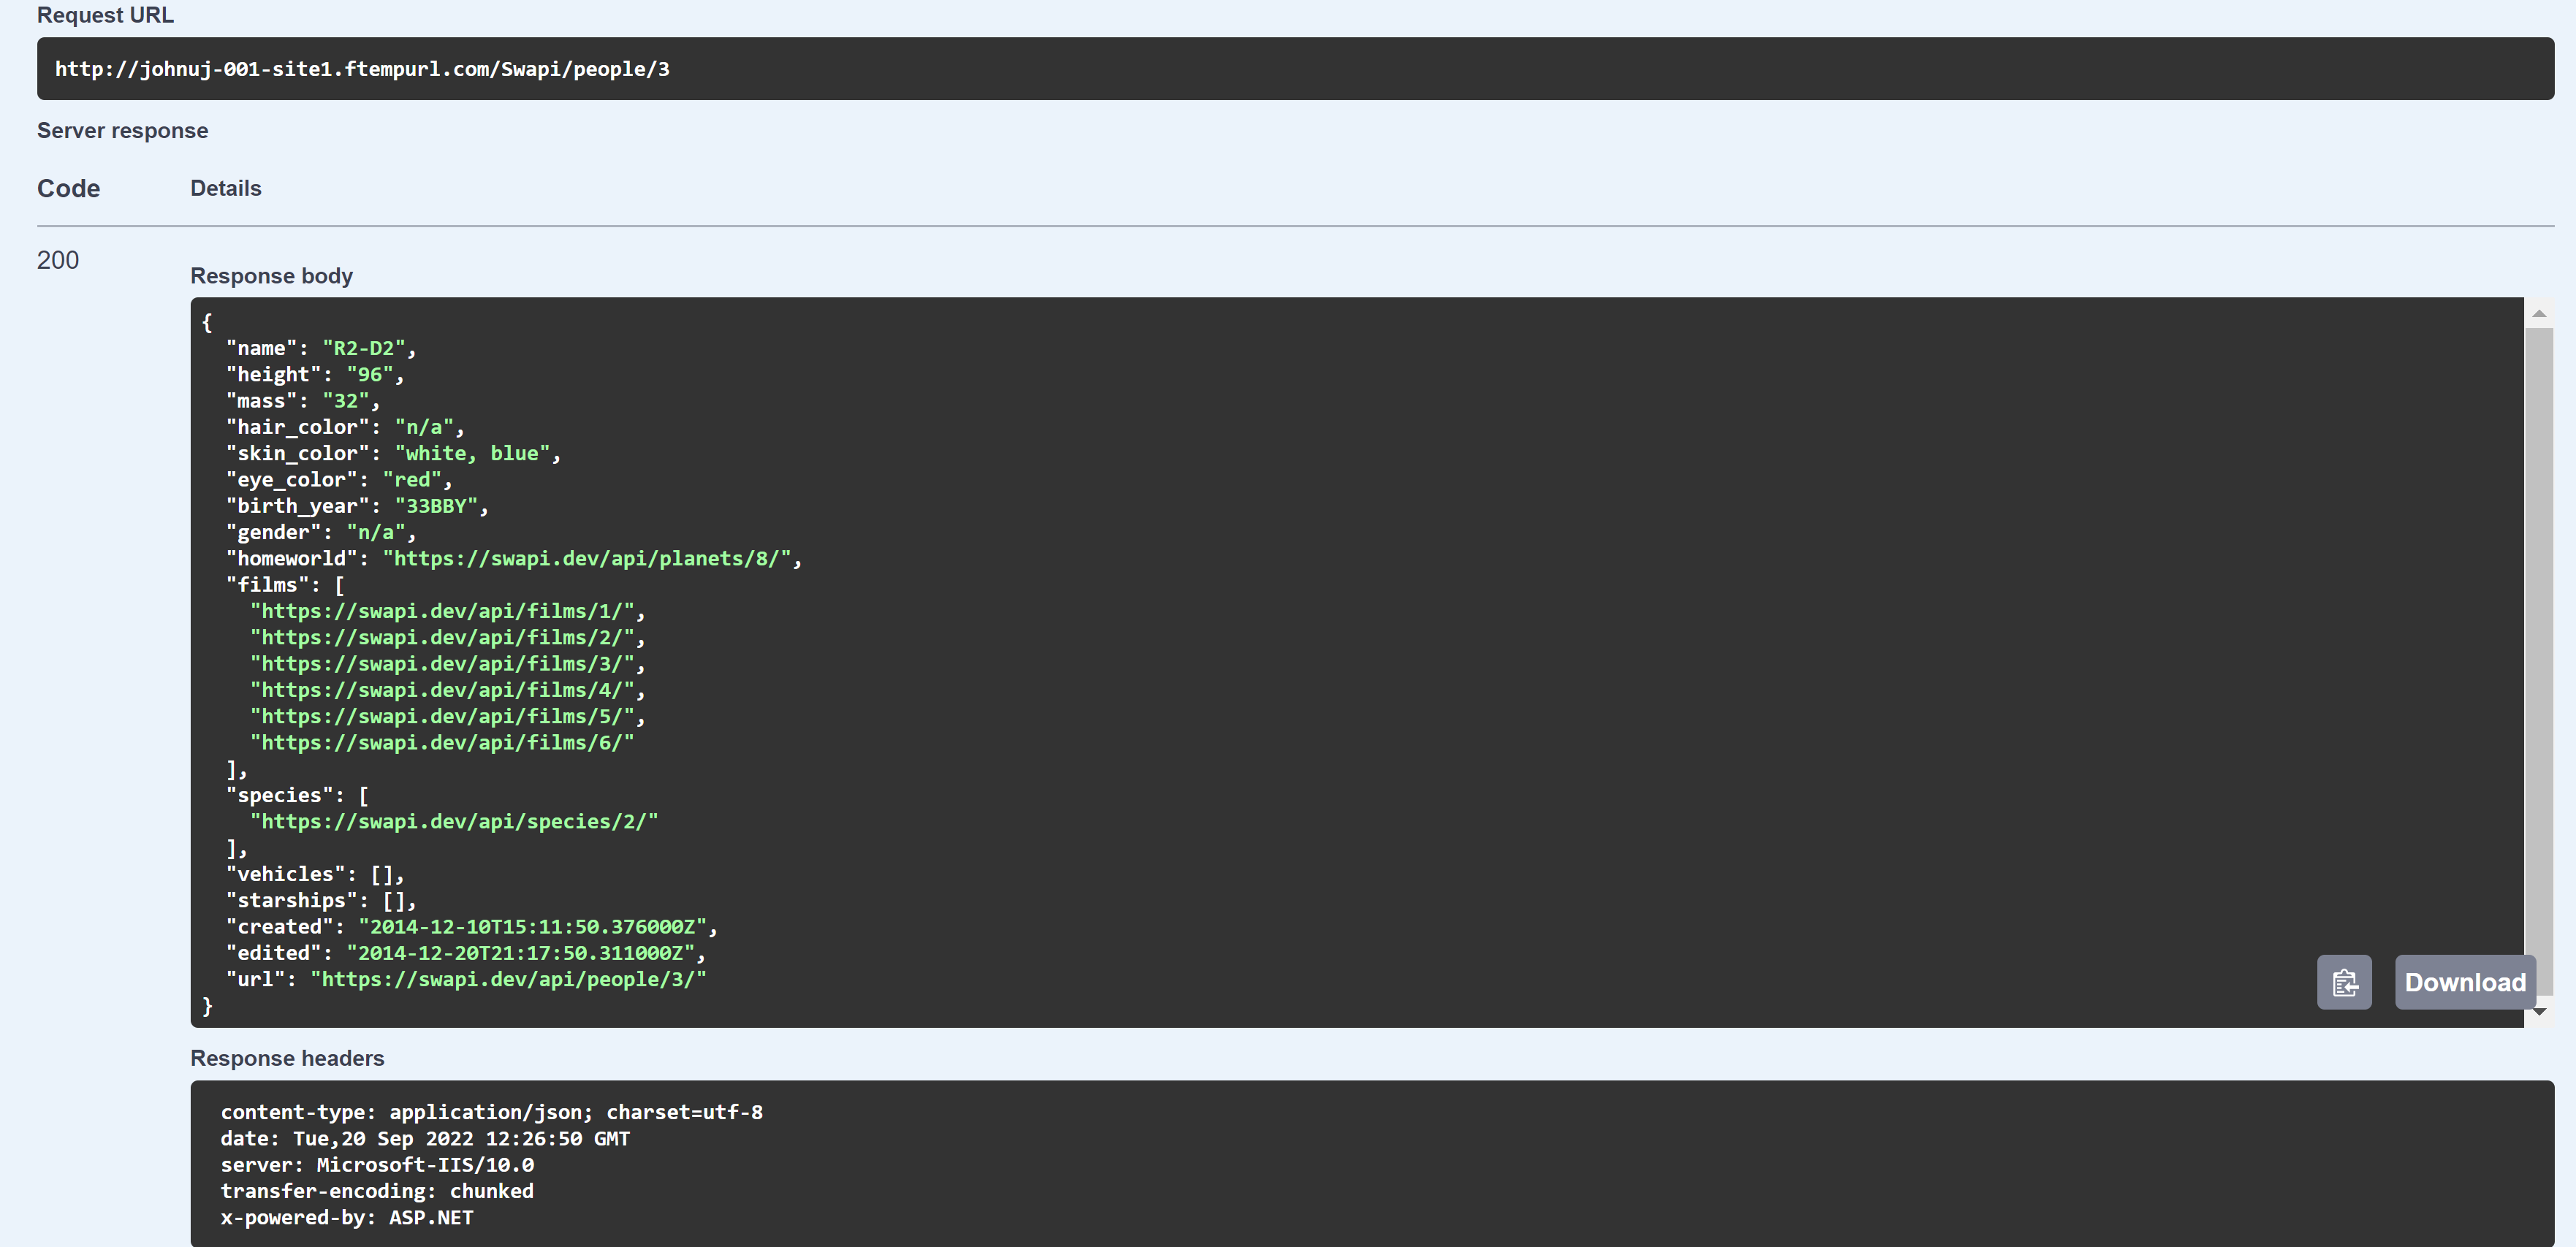Copy response body to clipboard
The height and width of the screenshot is (1247, 2576).
click(2344, 982)
